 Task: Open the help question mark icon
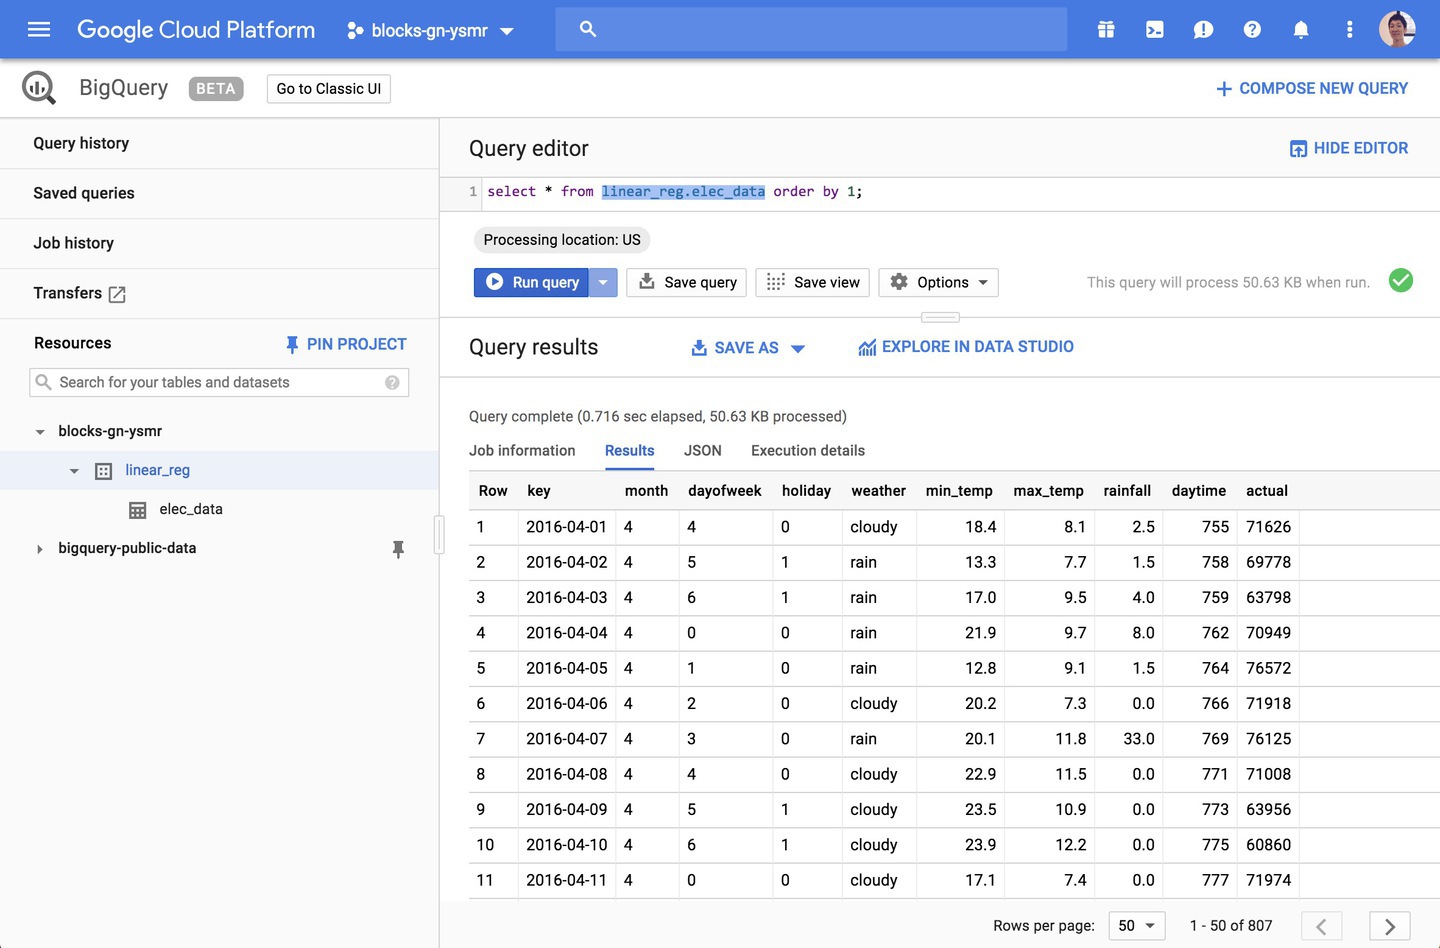click(x=1252, y=30)
